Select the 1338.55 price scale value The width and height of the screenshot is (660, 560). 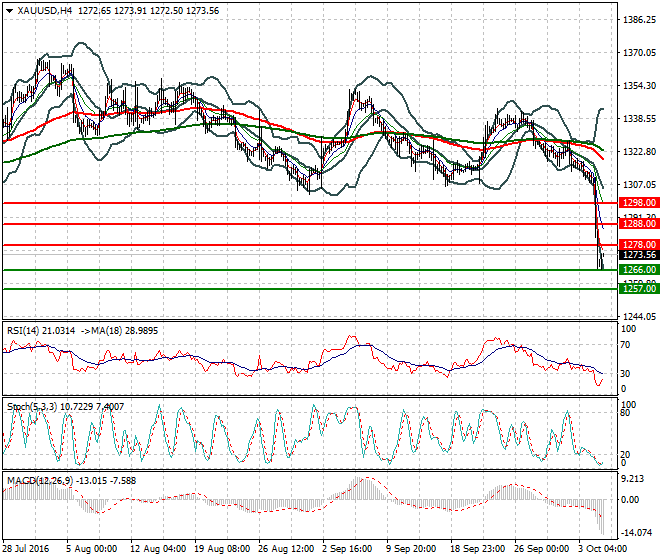[x=639, y=119]
